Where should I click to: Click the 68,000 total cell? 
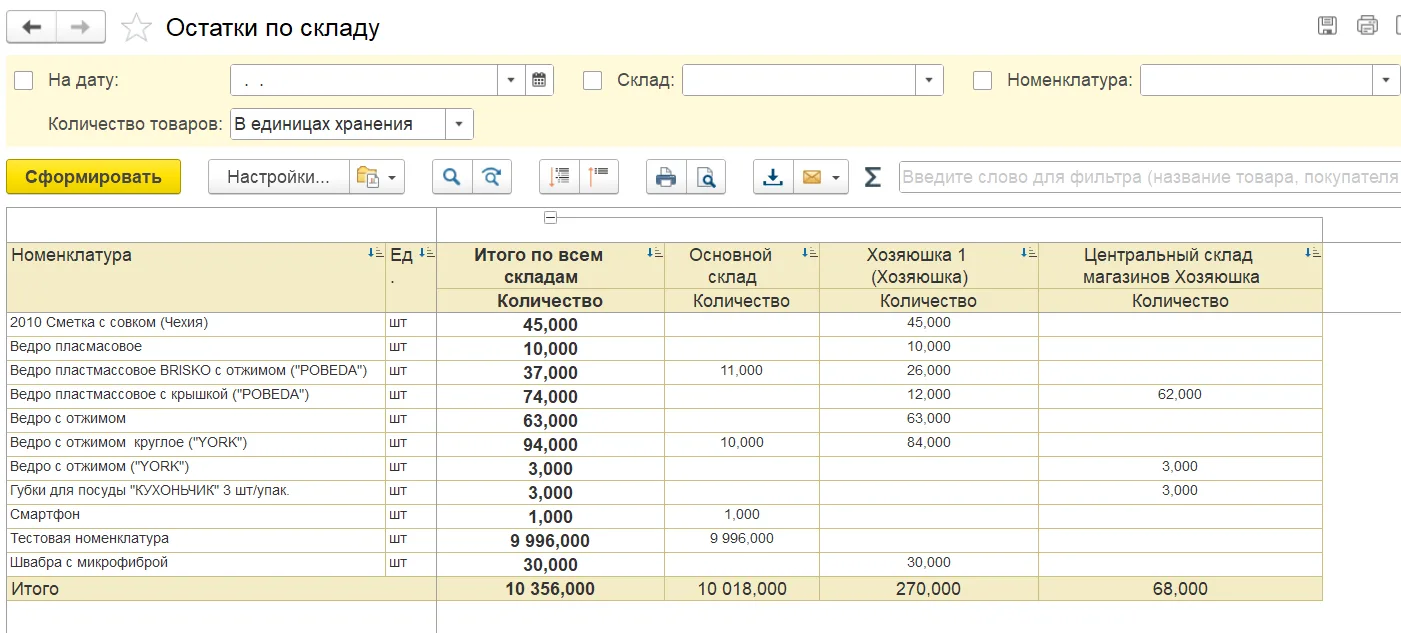(1180, 589)
